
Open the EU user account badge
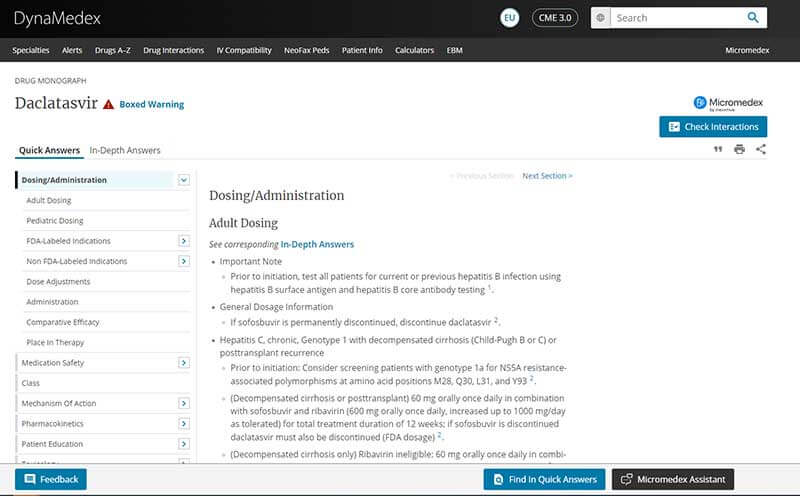coord(510,18)
